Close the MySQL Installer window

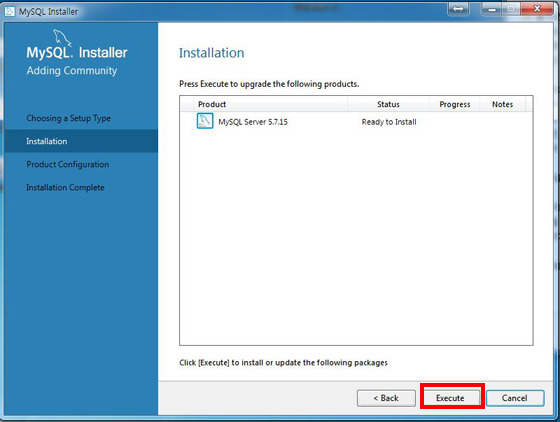tap(537, 9)
